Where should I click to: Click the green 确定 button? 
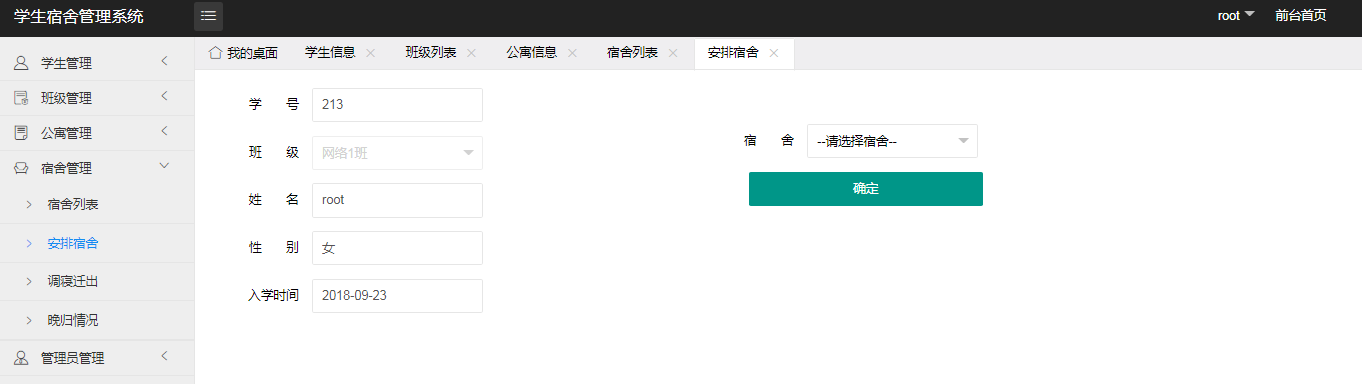(866, 189)
